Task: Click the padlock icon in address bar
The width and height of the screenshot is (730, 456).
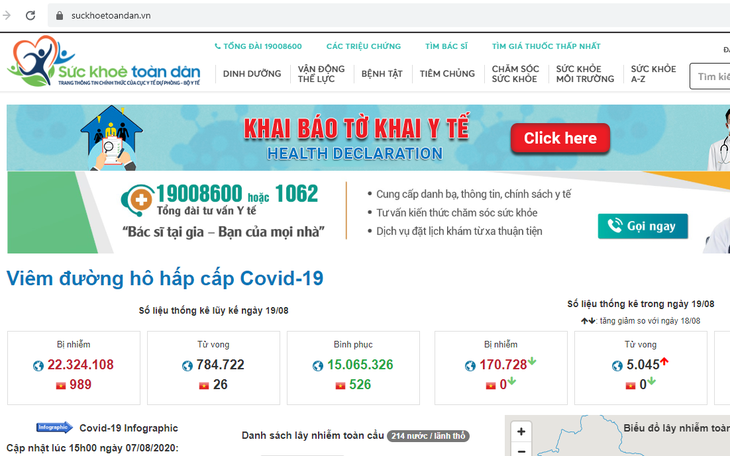Action: (59, 15)
